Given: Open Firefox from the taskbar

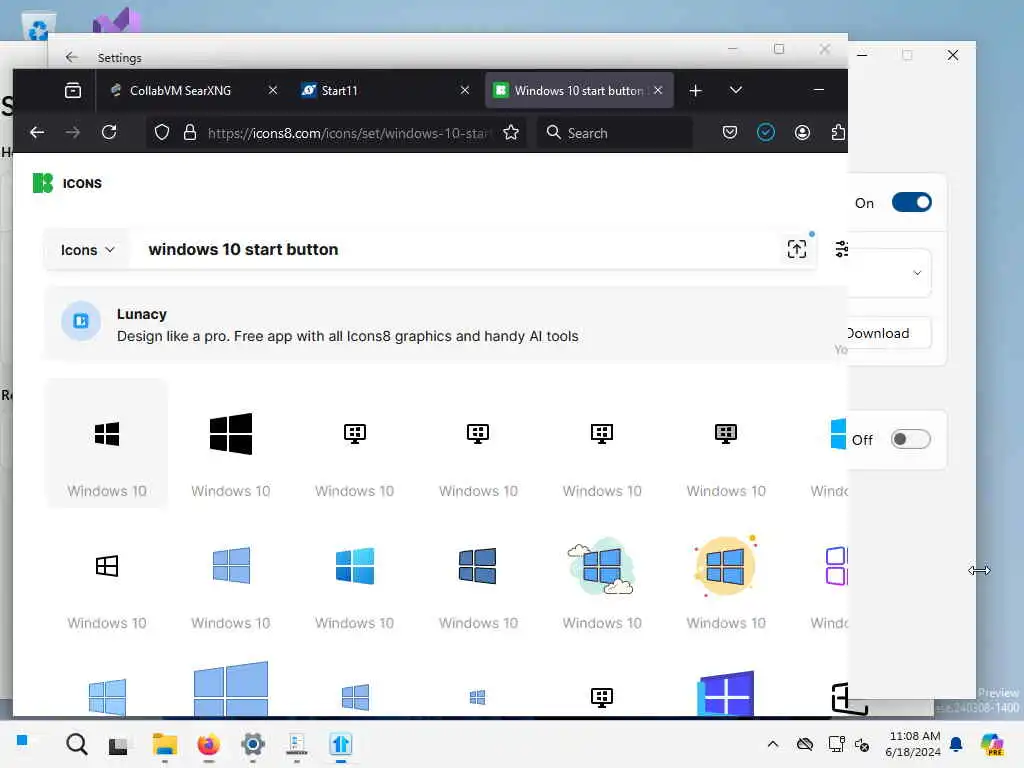Looking at the screenshot, I should coord(208,744).
